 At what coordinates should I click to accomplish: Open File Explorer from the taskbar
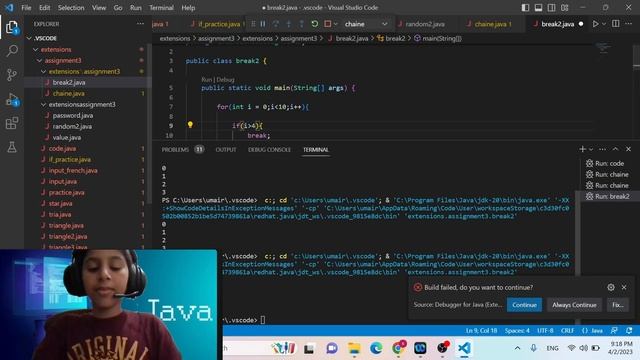(x=354, y=348)
